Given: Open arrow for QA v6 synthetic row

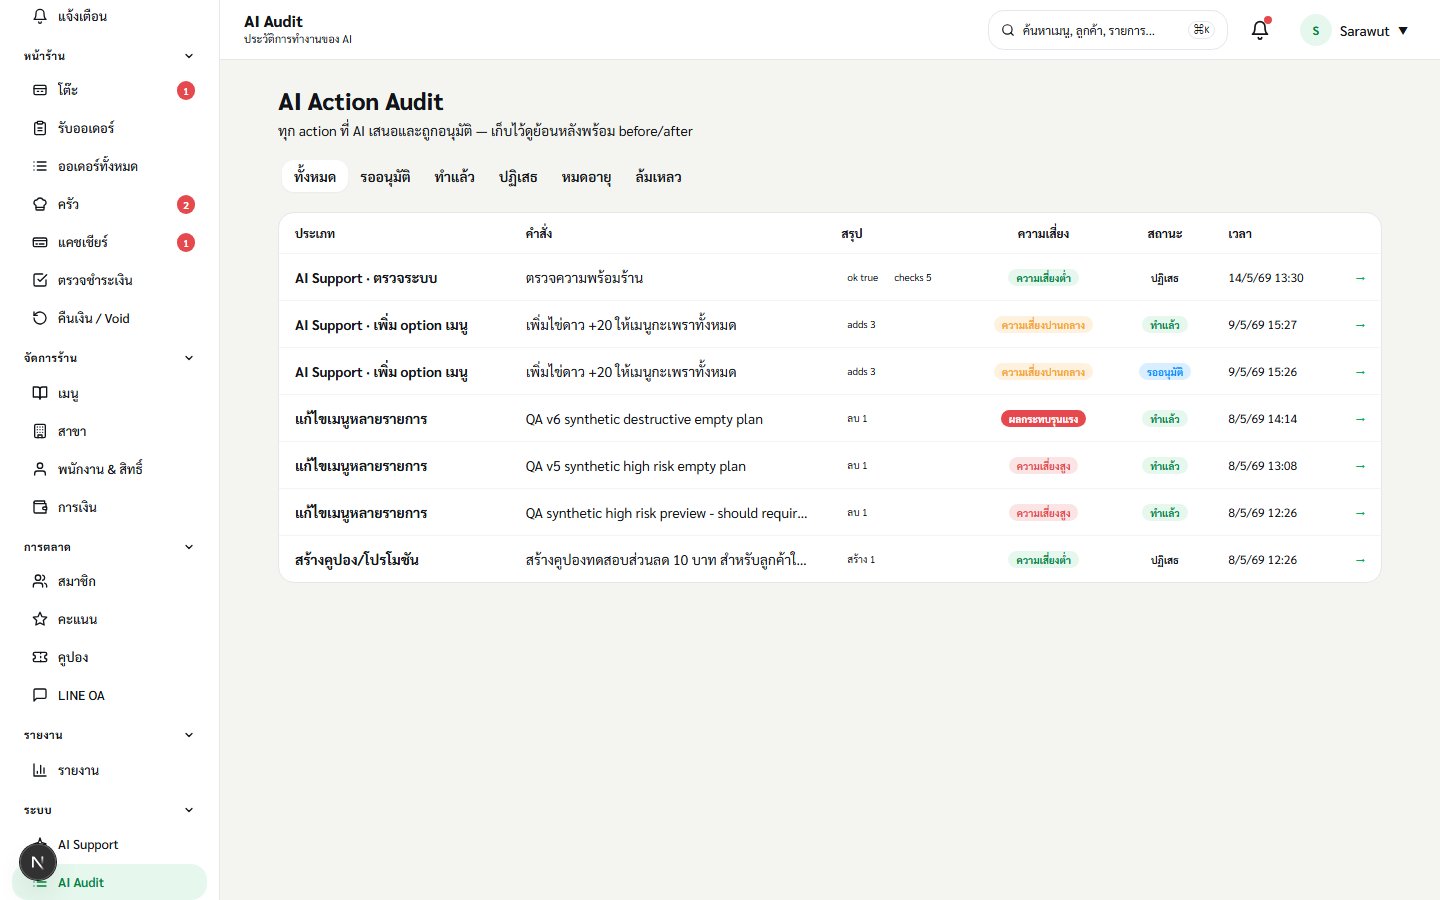Looking at the screenshot, I should coord(1360,419).
